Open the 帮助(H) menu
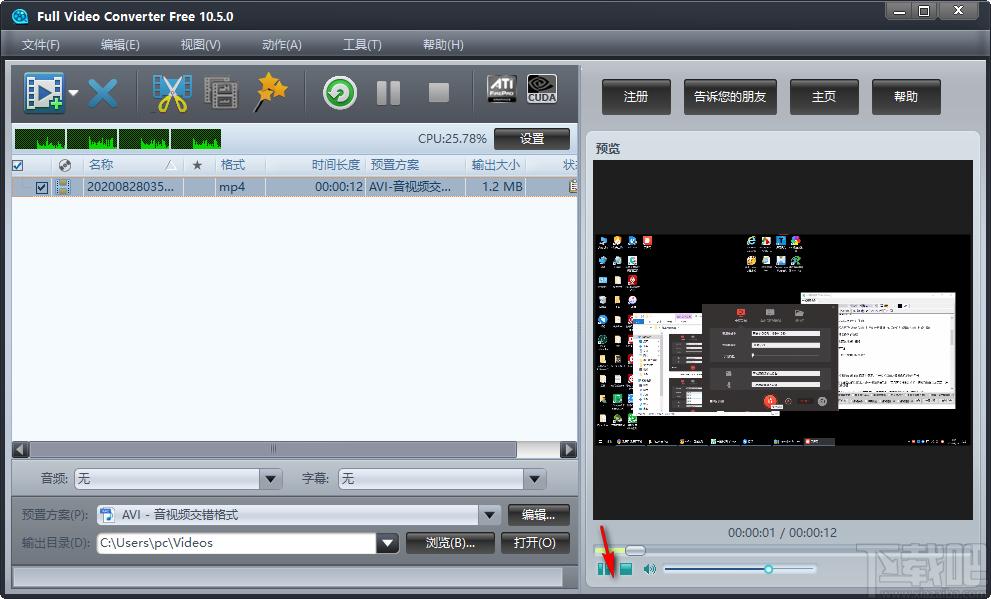This screenshot has height=599, width=991. (x=443, y=45)
